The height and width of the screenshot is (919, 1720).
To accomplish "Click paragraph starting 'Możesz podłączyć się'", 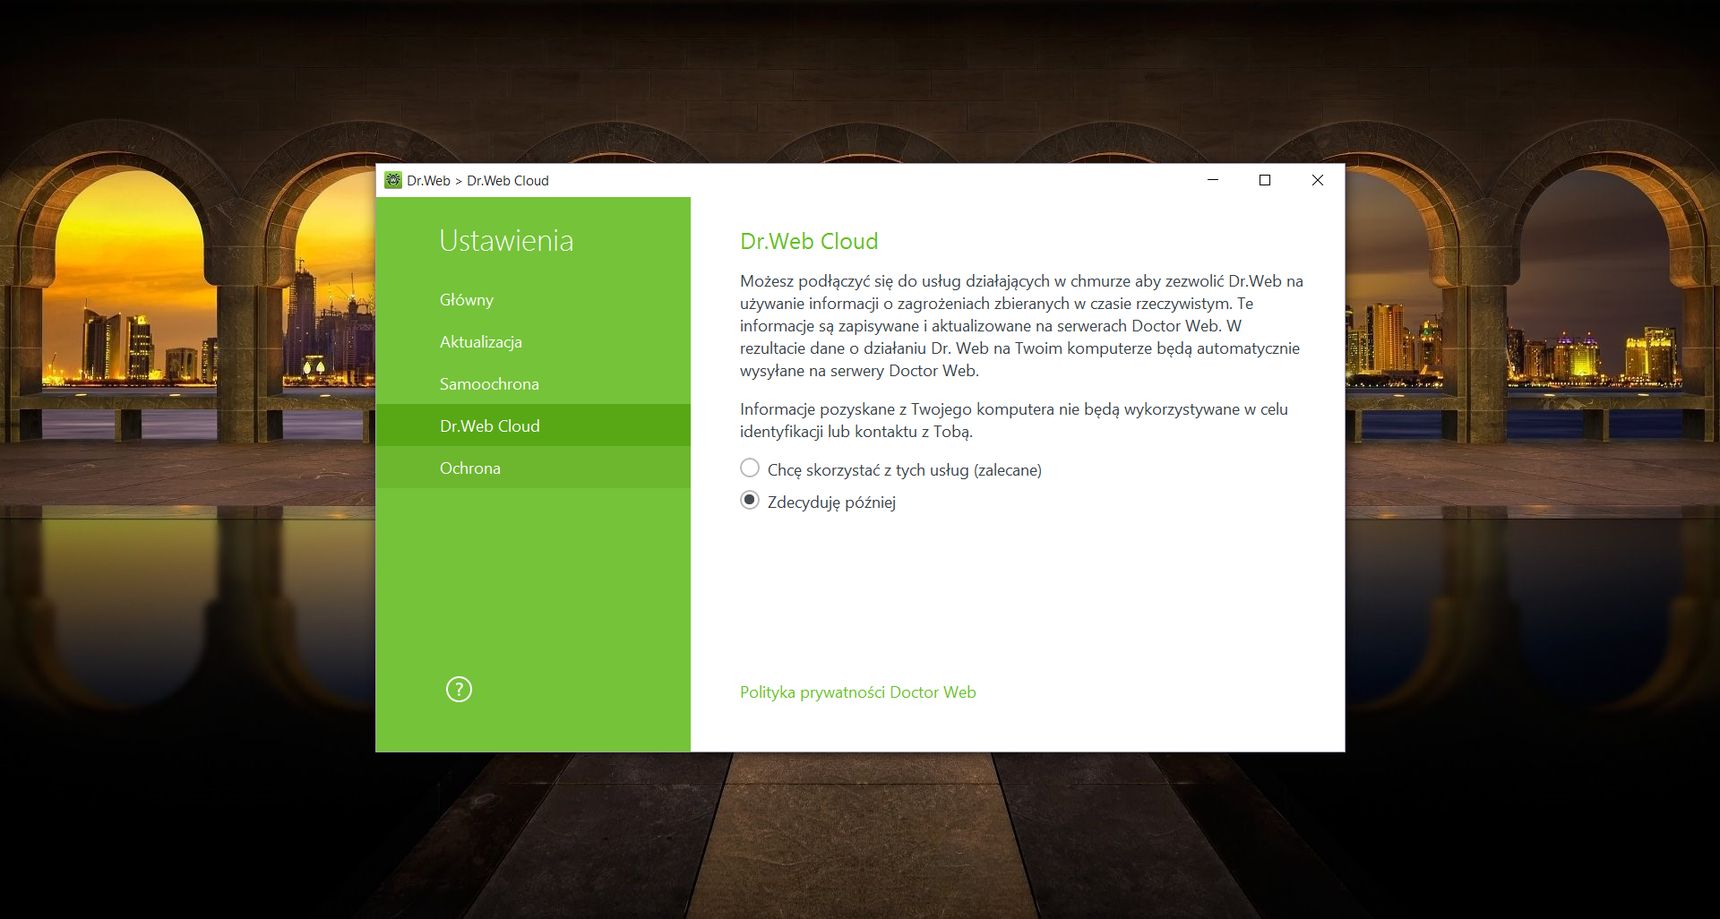I will click(x=1022, y=326).
